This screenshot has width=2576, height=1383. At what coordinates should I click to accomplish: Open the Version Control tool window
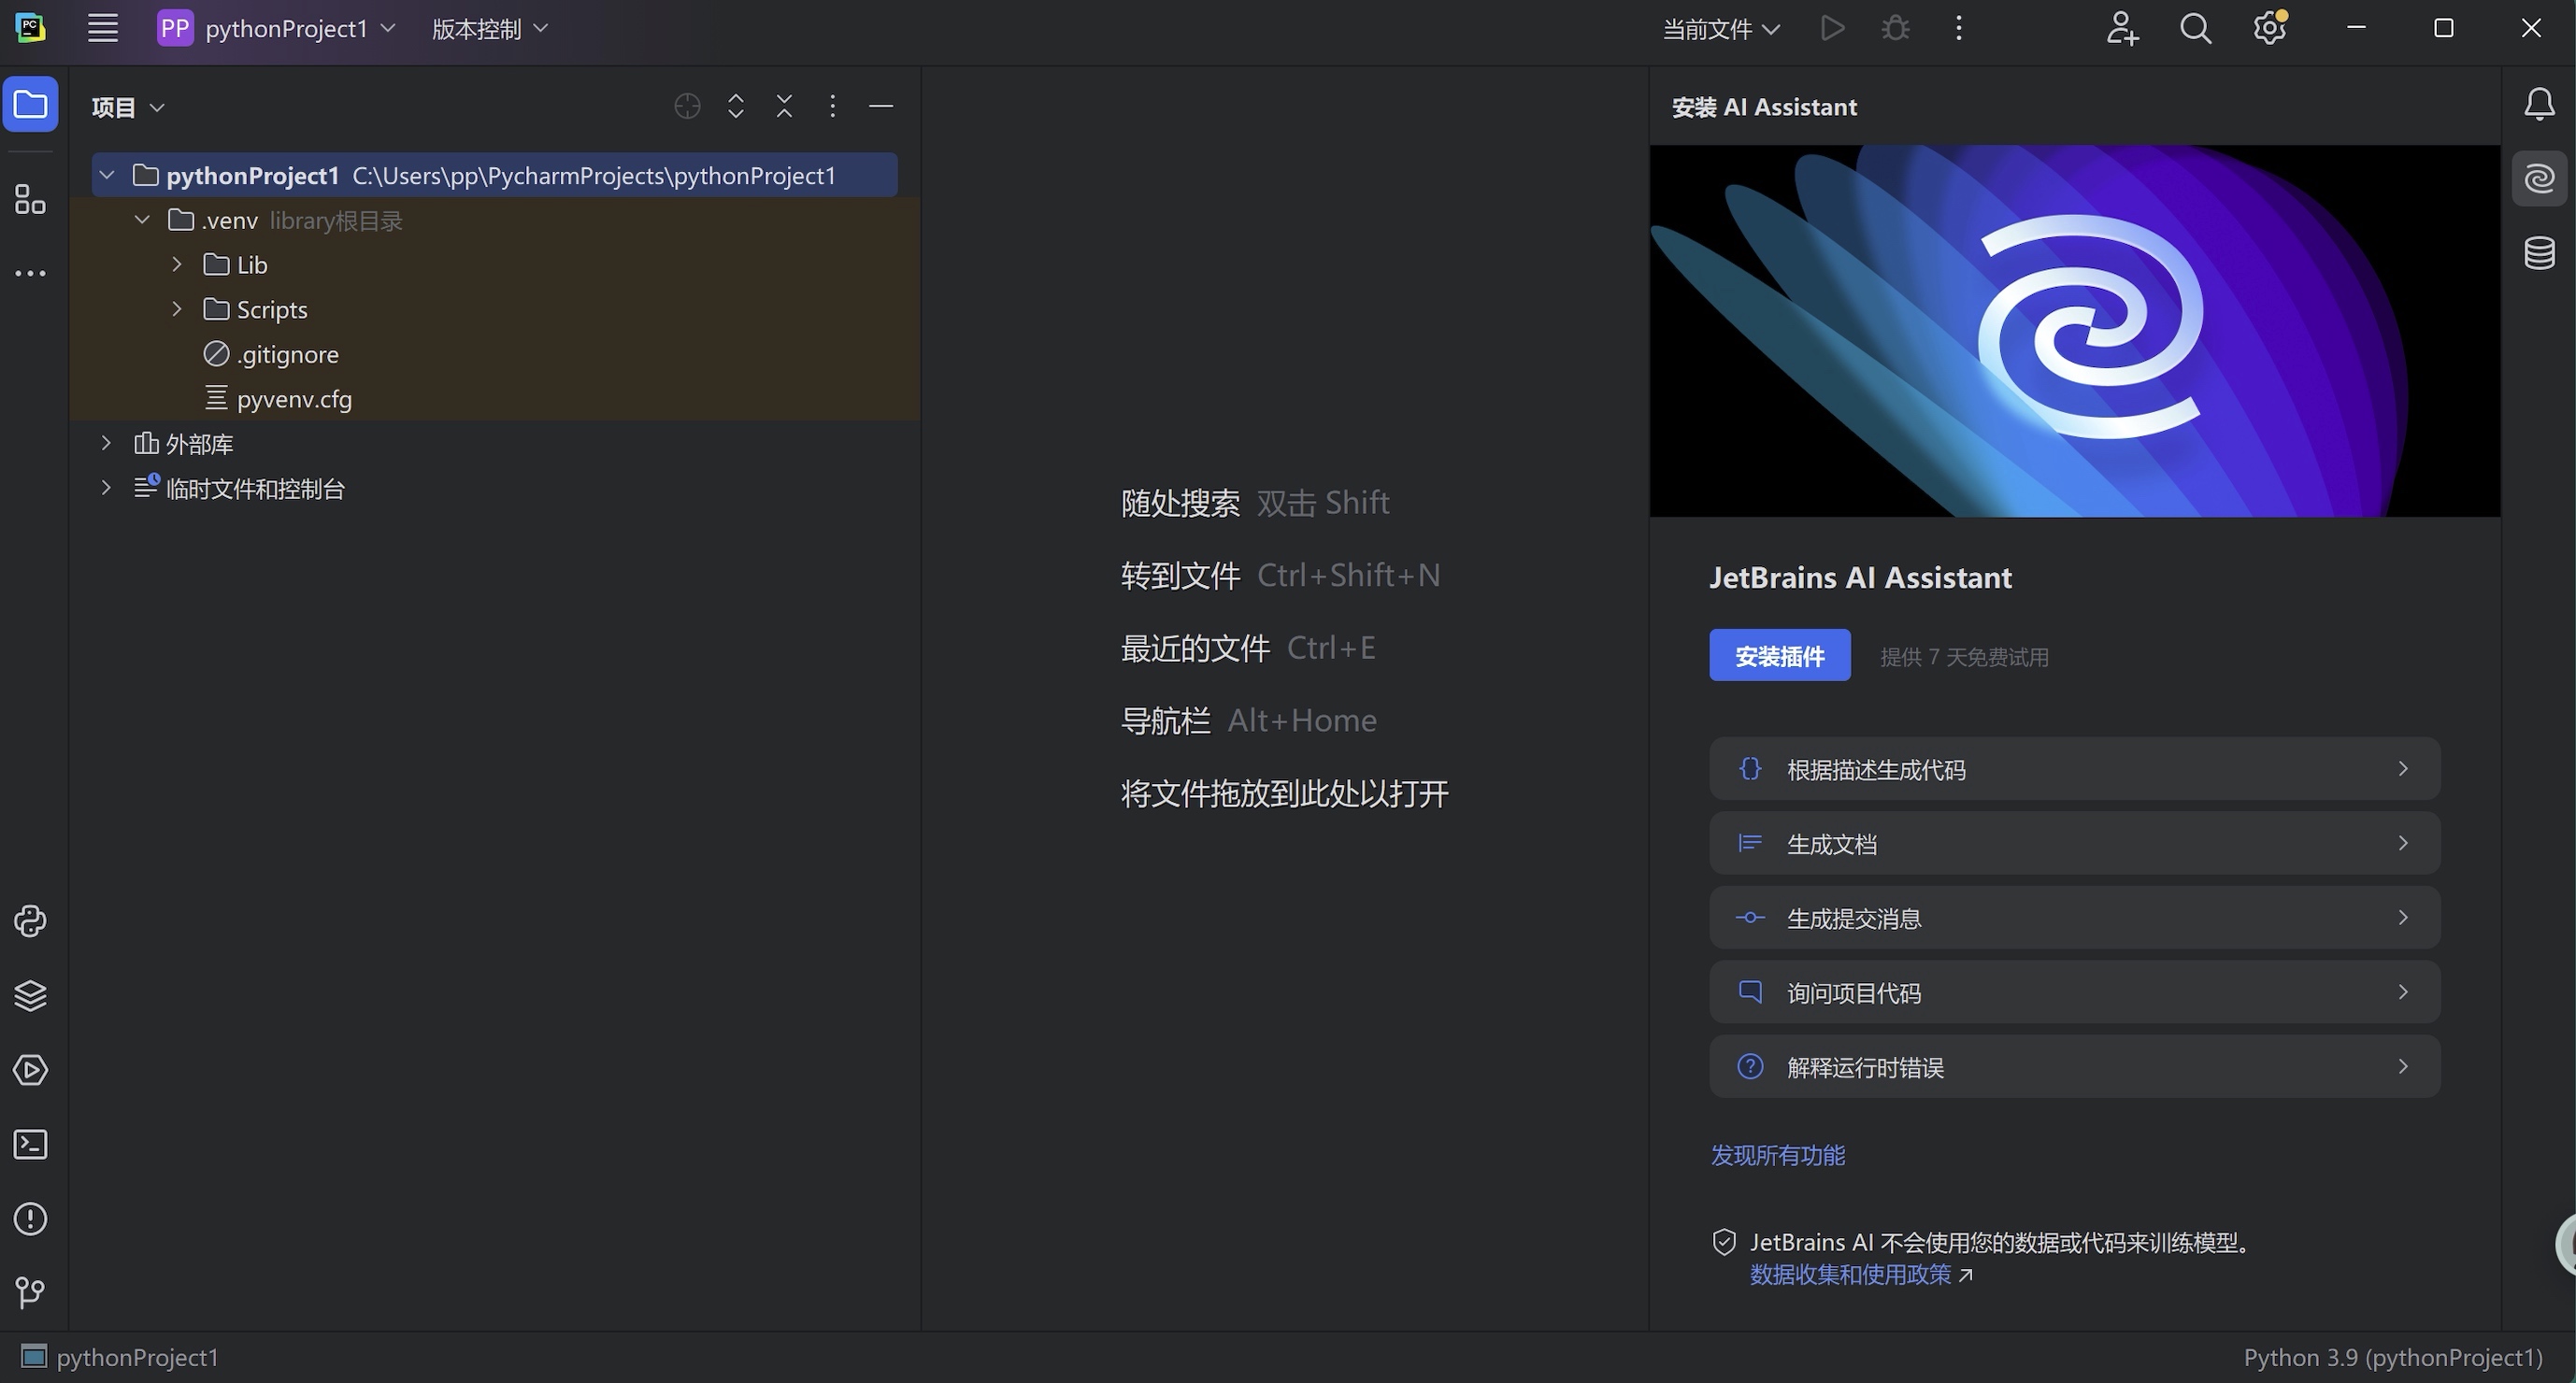coord(29,1293)
